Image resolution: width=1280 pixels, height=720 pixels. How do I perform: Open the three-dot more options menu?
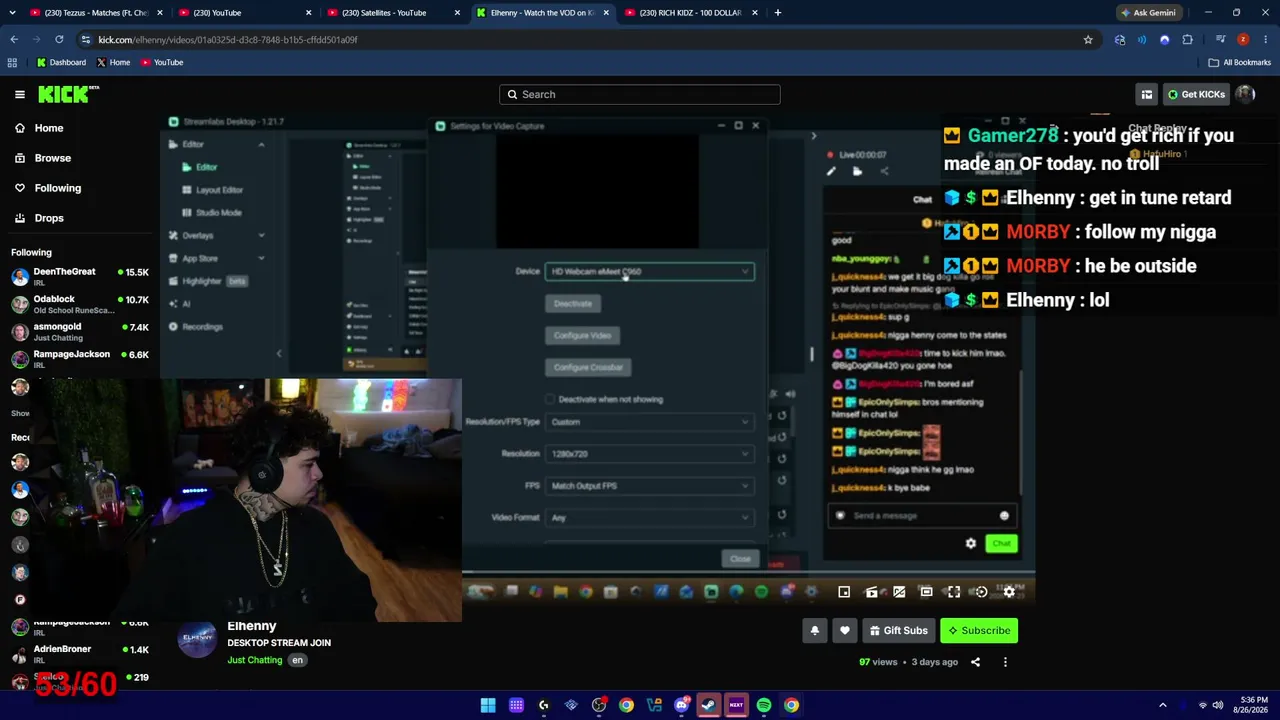pos(1005,662)
